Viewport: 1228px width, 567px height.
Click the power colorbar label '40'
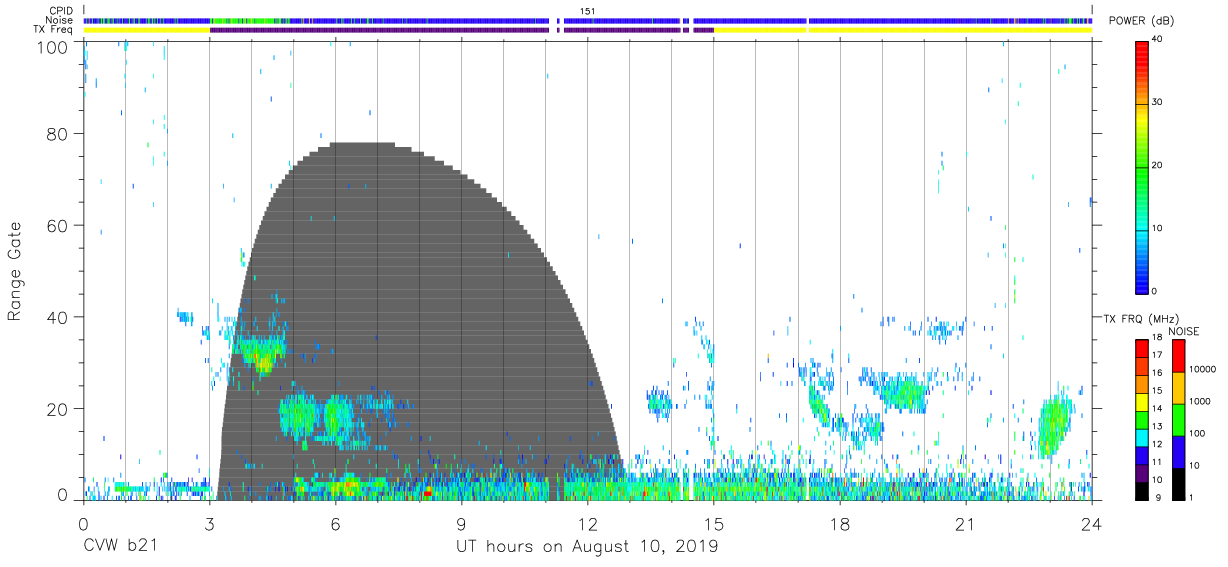pyautogui.click(x=1157, y=39)
